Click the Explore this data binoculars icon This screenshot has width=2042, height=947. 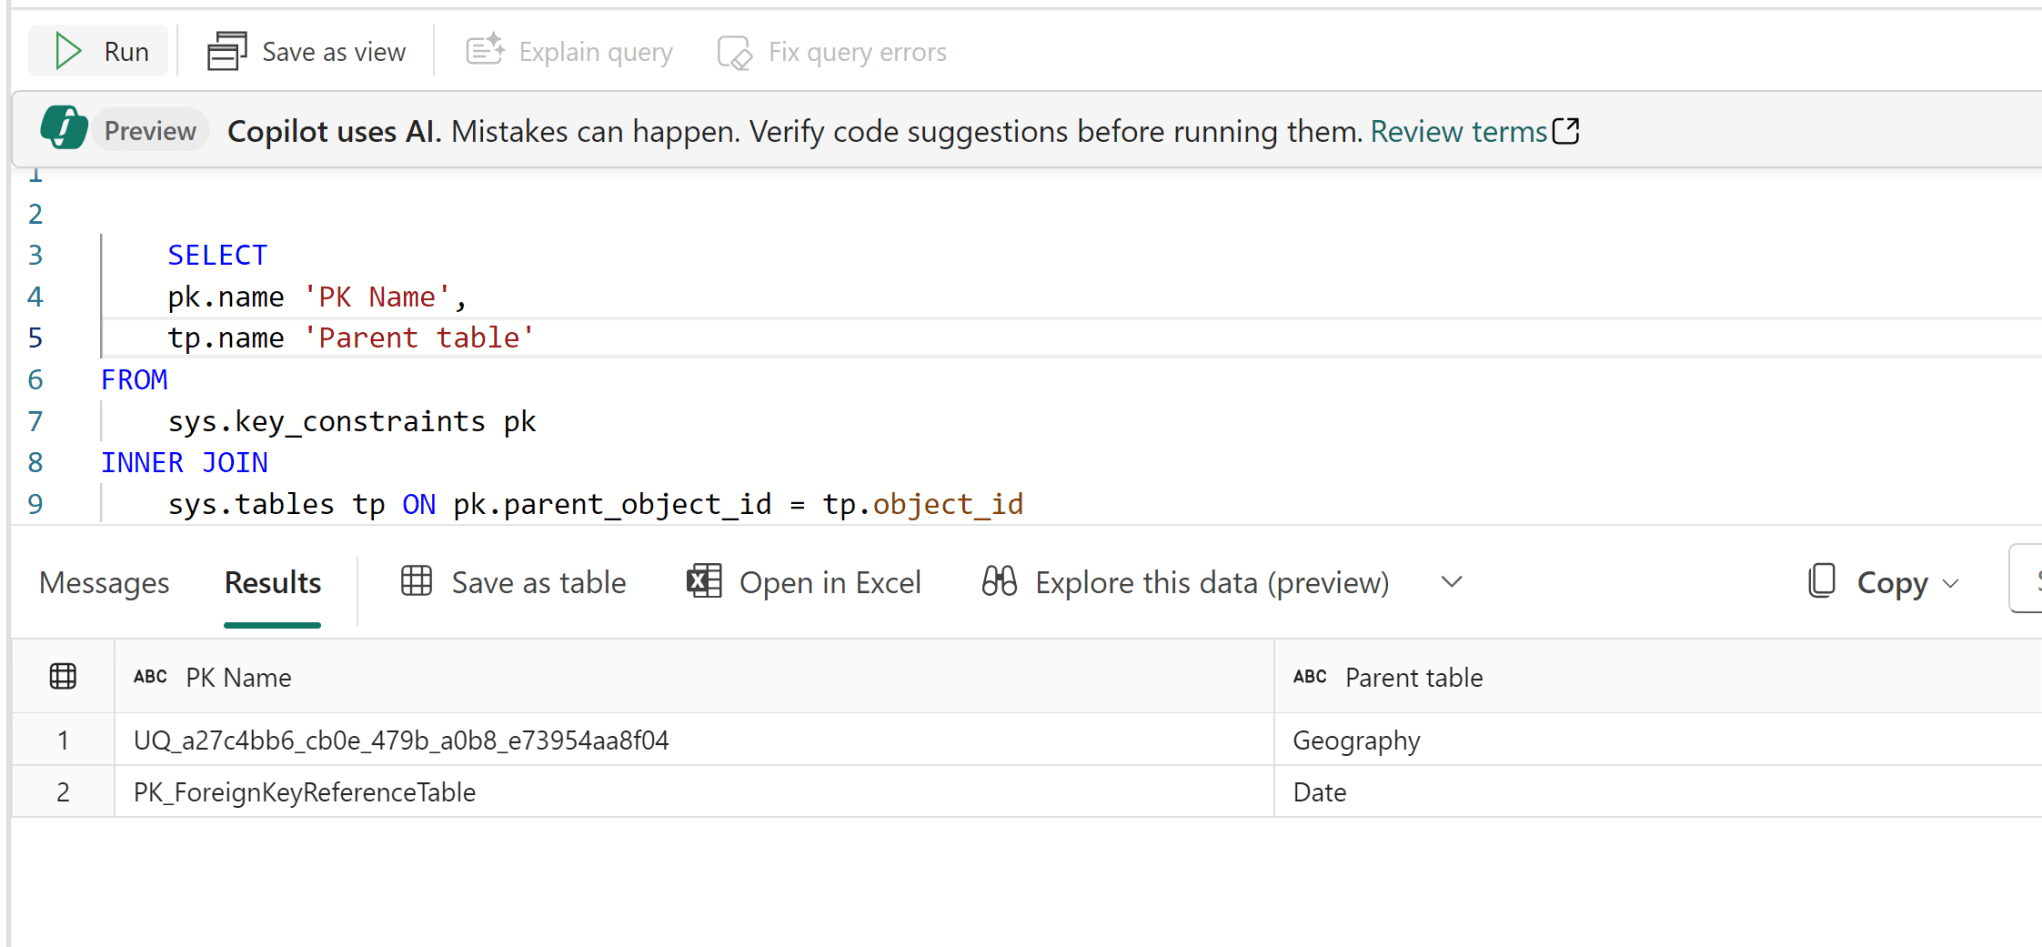click(x=998, y=581)
